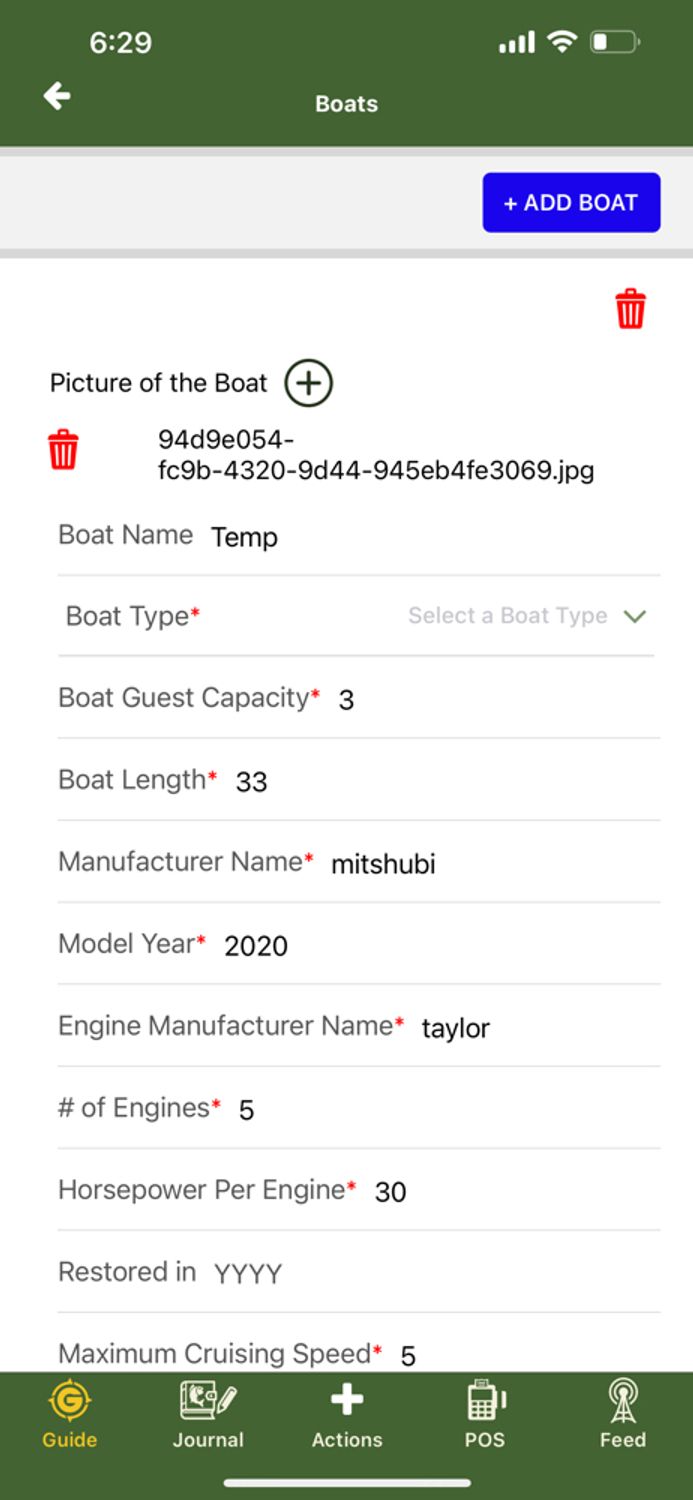The width and height of the screenshot is (693, 1500).
Task: Open the Actions plus menu
Action: coord(346,1414)
